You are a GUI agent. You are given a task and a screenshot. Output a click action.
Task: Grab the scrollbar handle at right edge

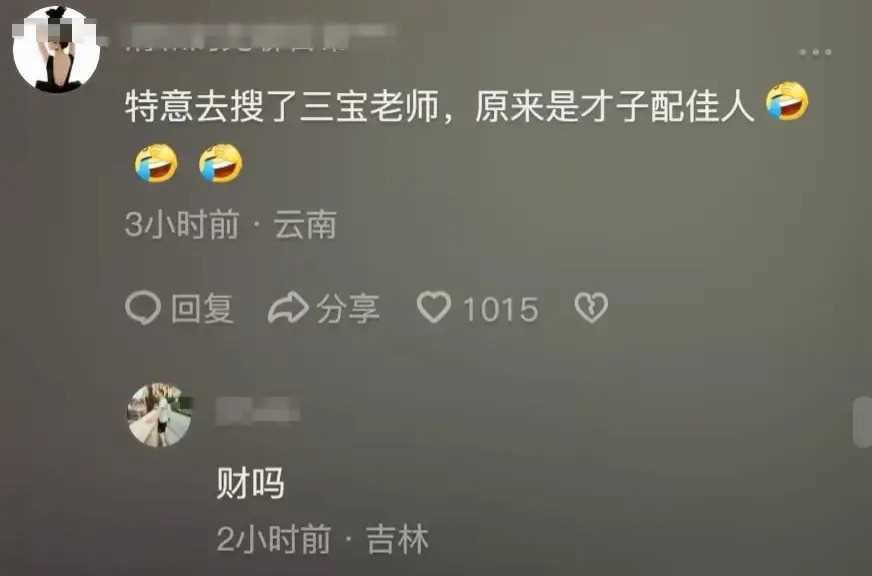(x=863, y=422)
